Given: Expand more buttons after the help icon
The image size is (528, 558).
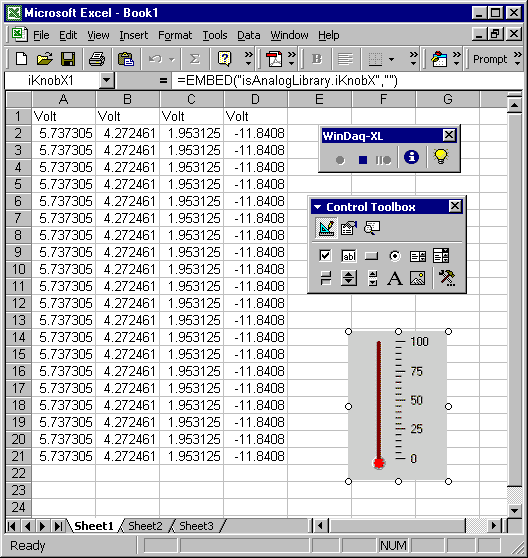Looking at the screenshot, I should tap(248, 59).
